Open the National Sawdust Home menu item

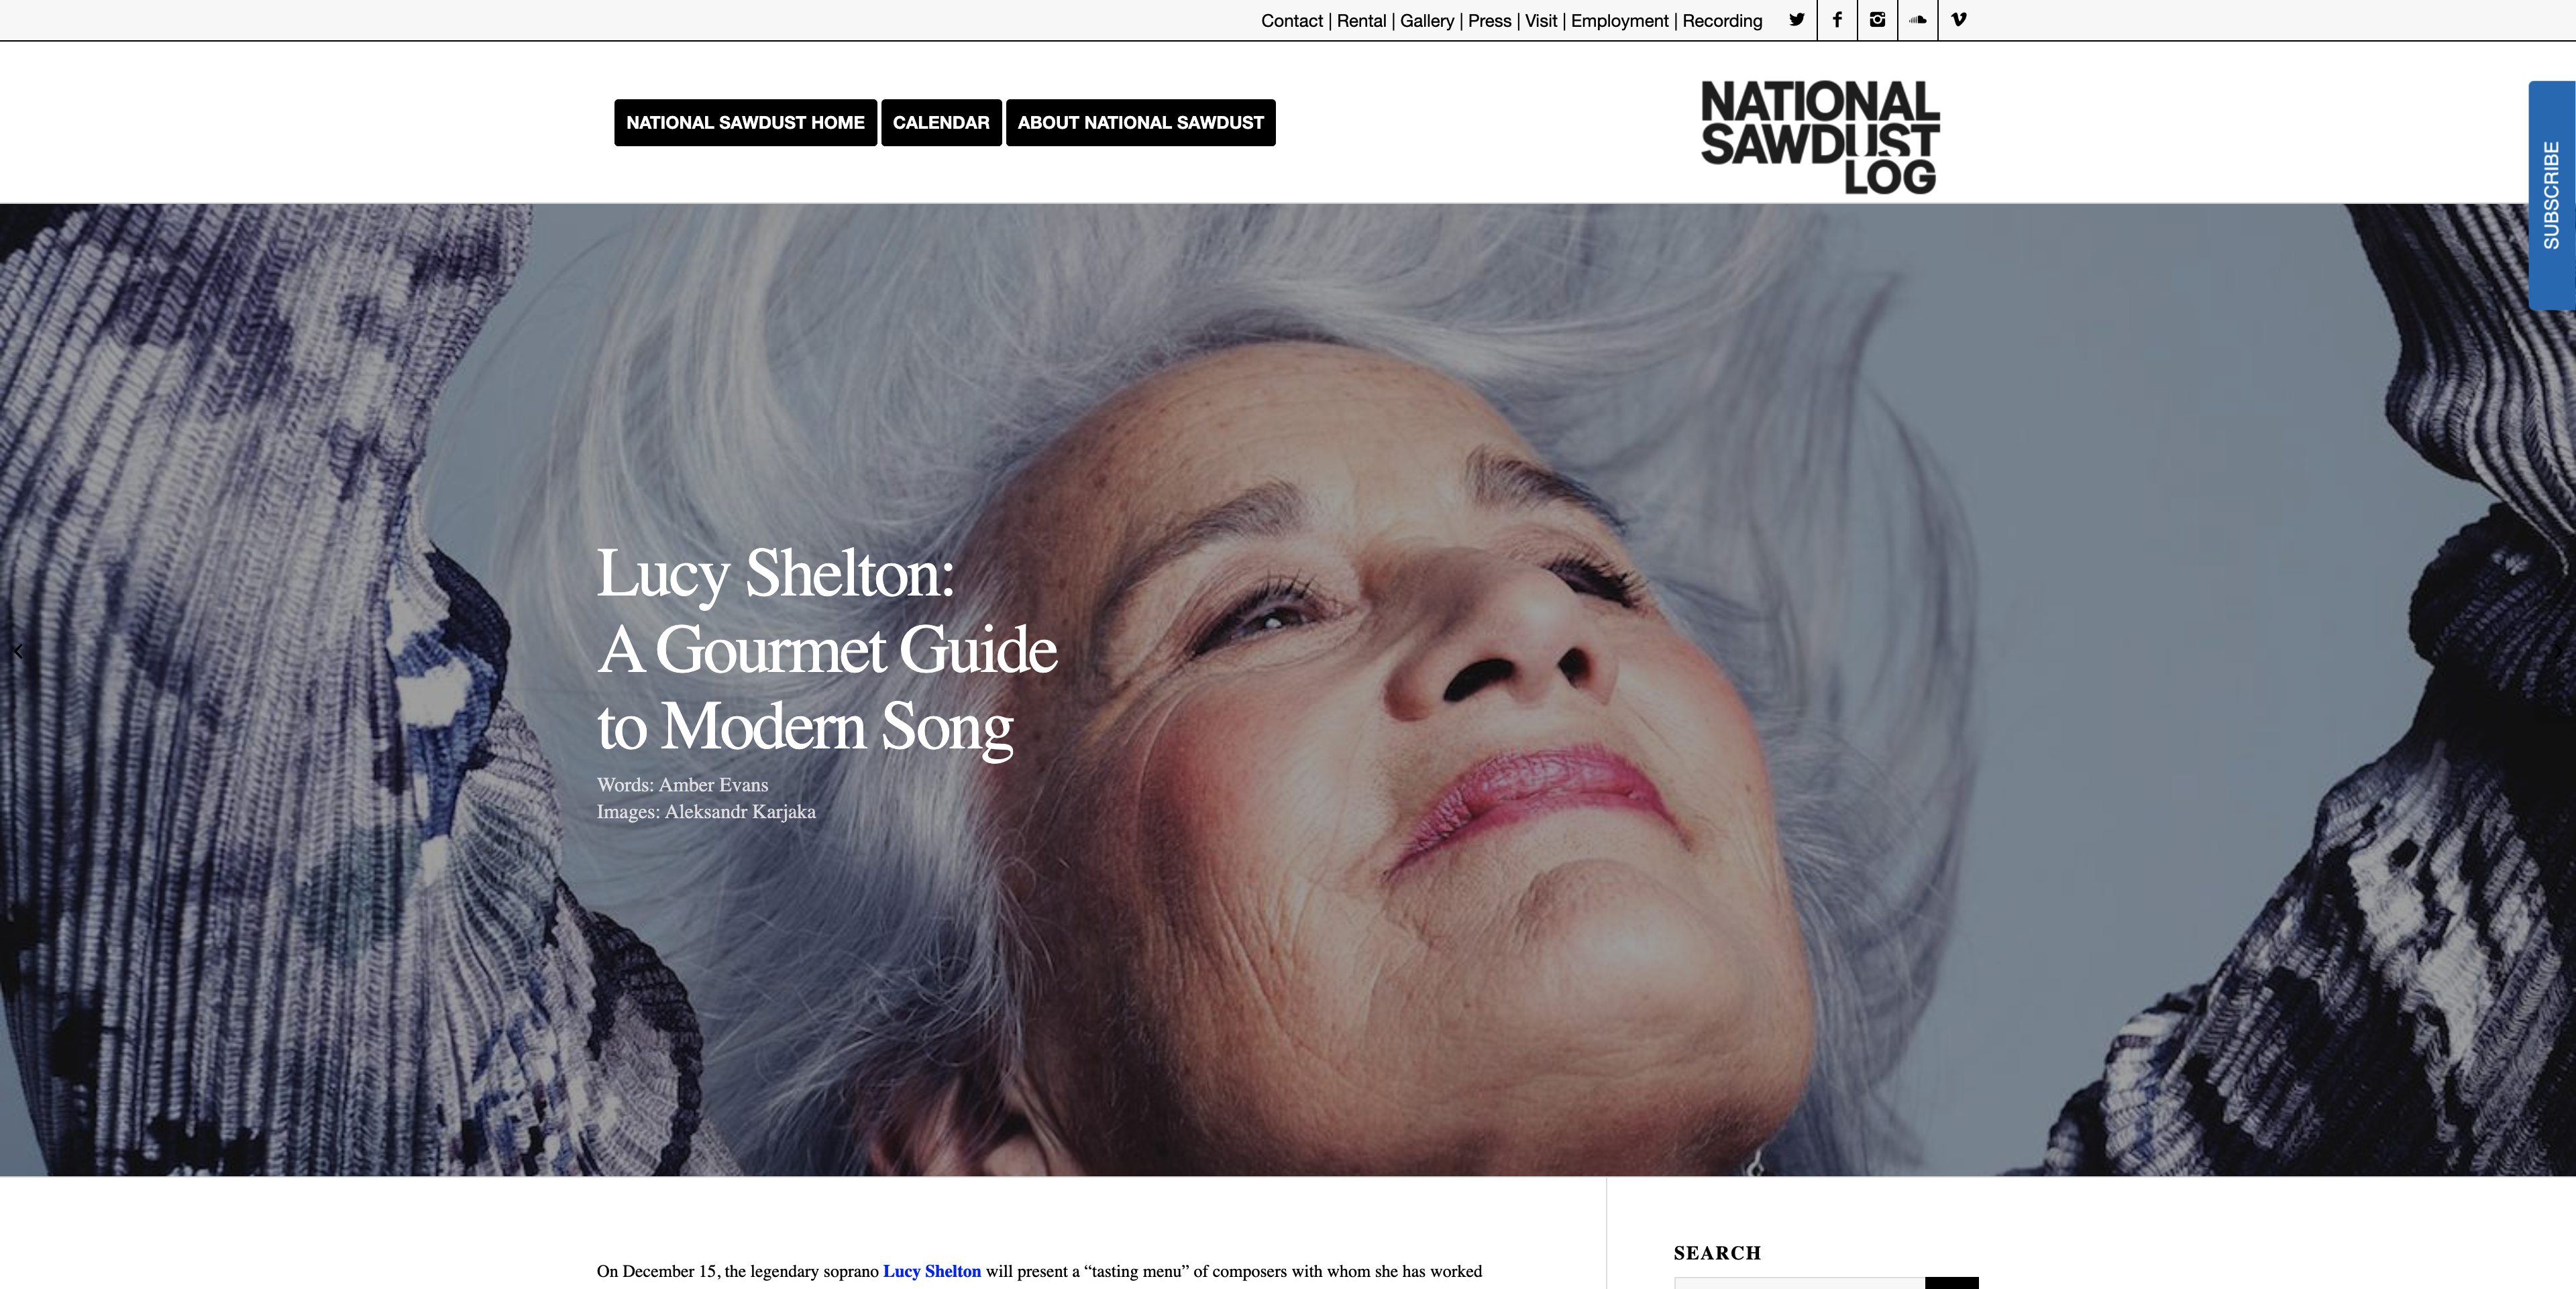click(x=745, y=122)
